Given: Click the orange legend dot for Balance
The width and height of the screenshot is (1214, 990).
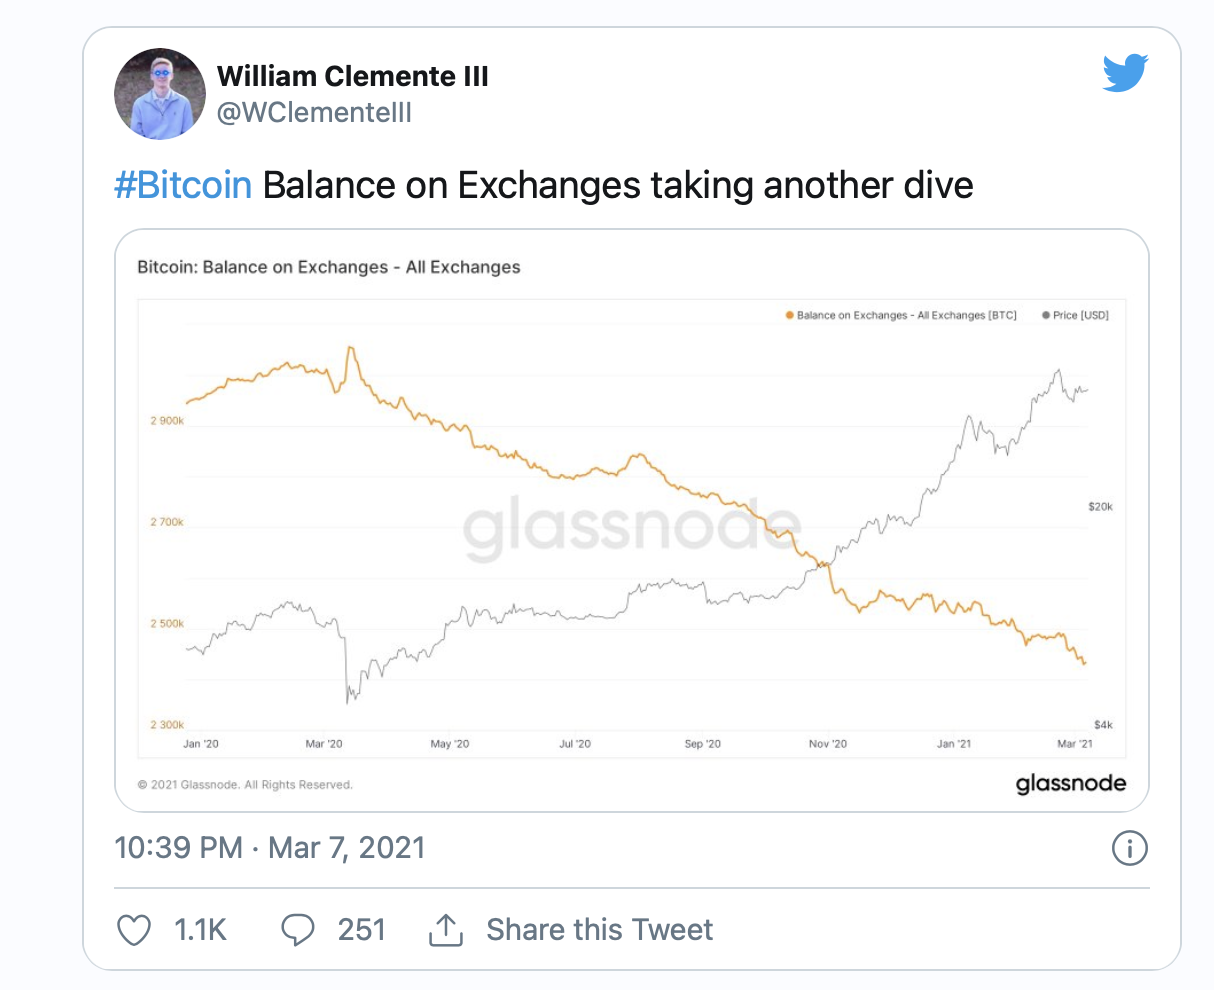Looking at the screenshot, I should click(x=789, y=315).
